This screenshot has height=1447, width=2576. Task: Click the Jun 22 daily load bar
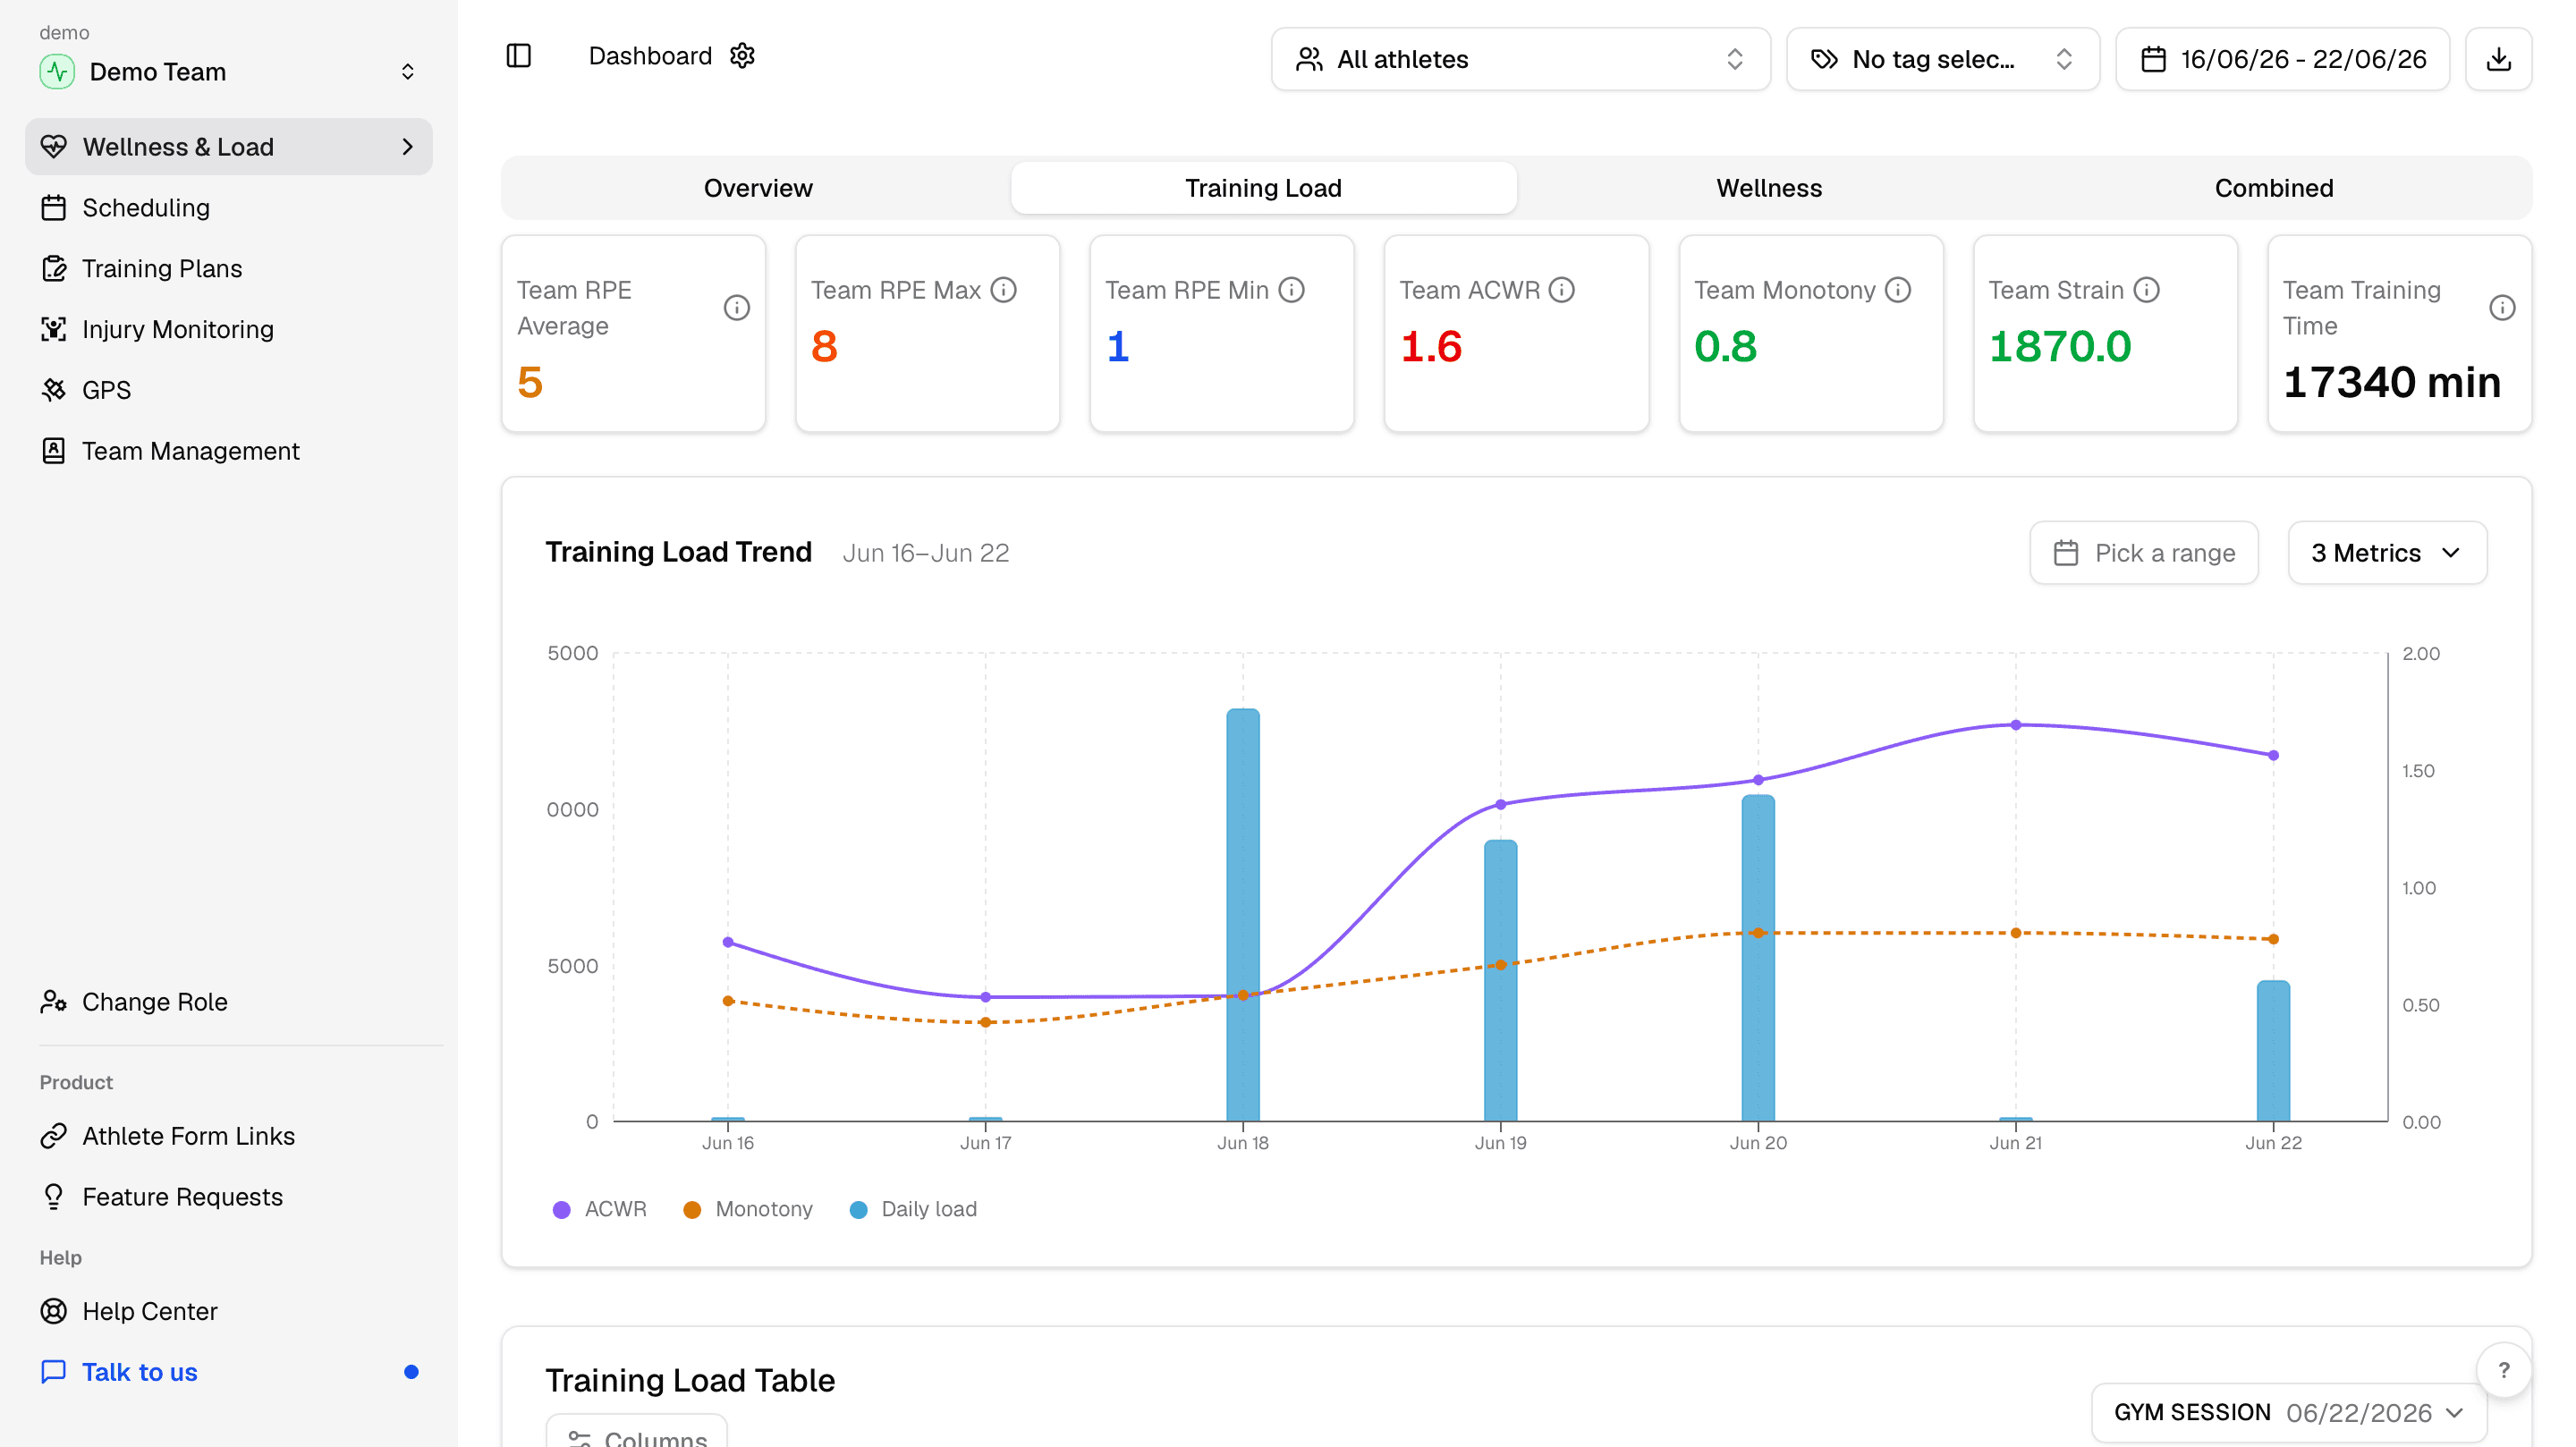2273,1051
